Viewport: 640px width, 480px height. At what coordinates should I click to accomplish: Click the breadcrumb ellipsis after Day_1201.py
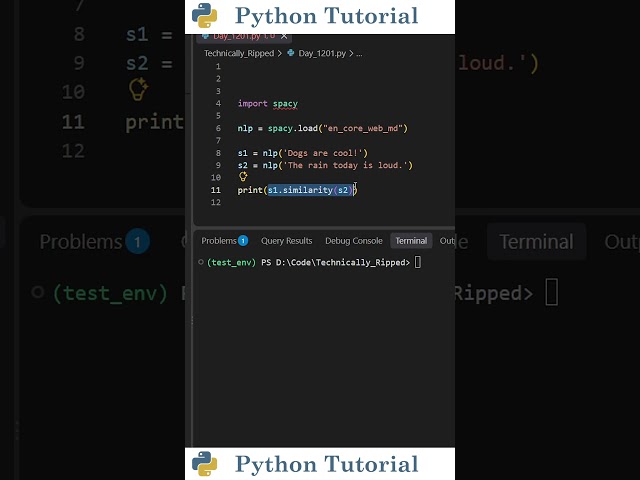click(x=359, y=53)
